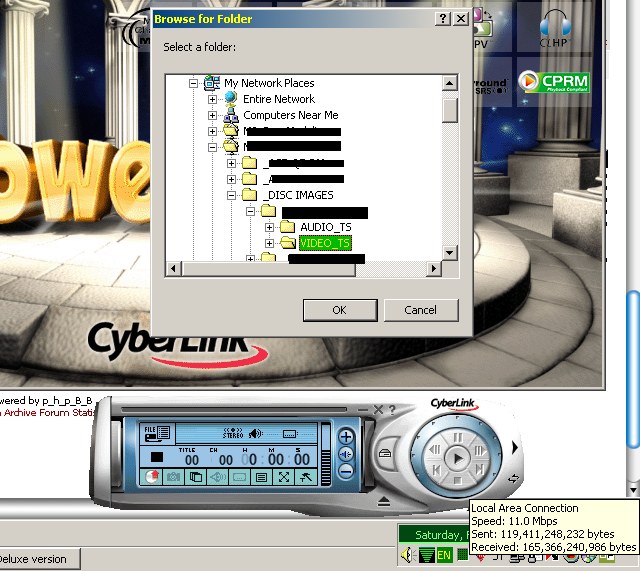Click the subtitle box indicator on display
The height and width of the screenshot is (571, 640).
(290, 434)
